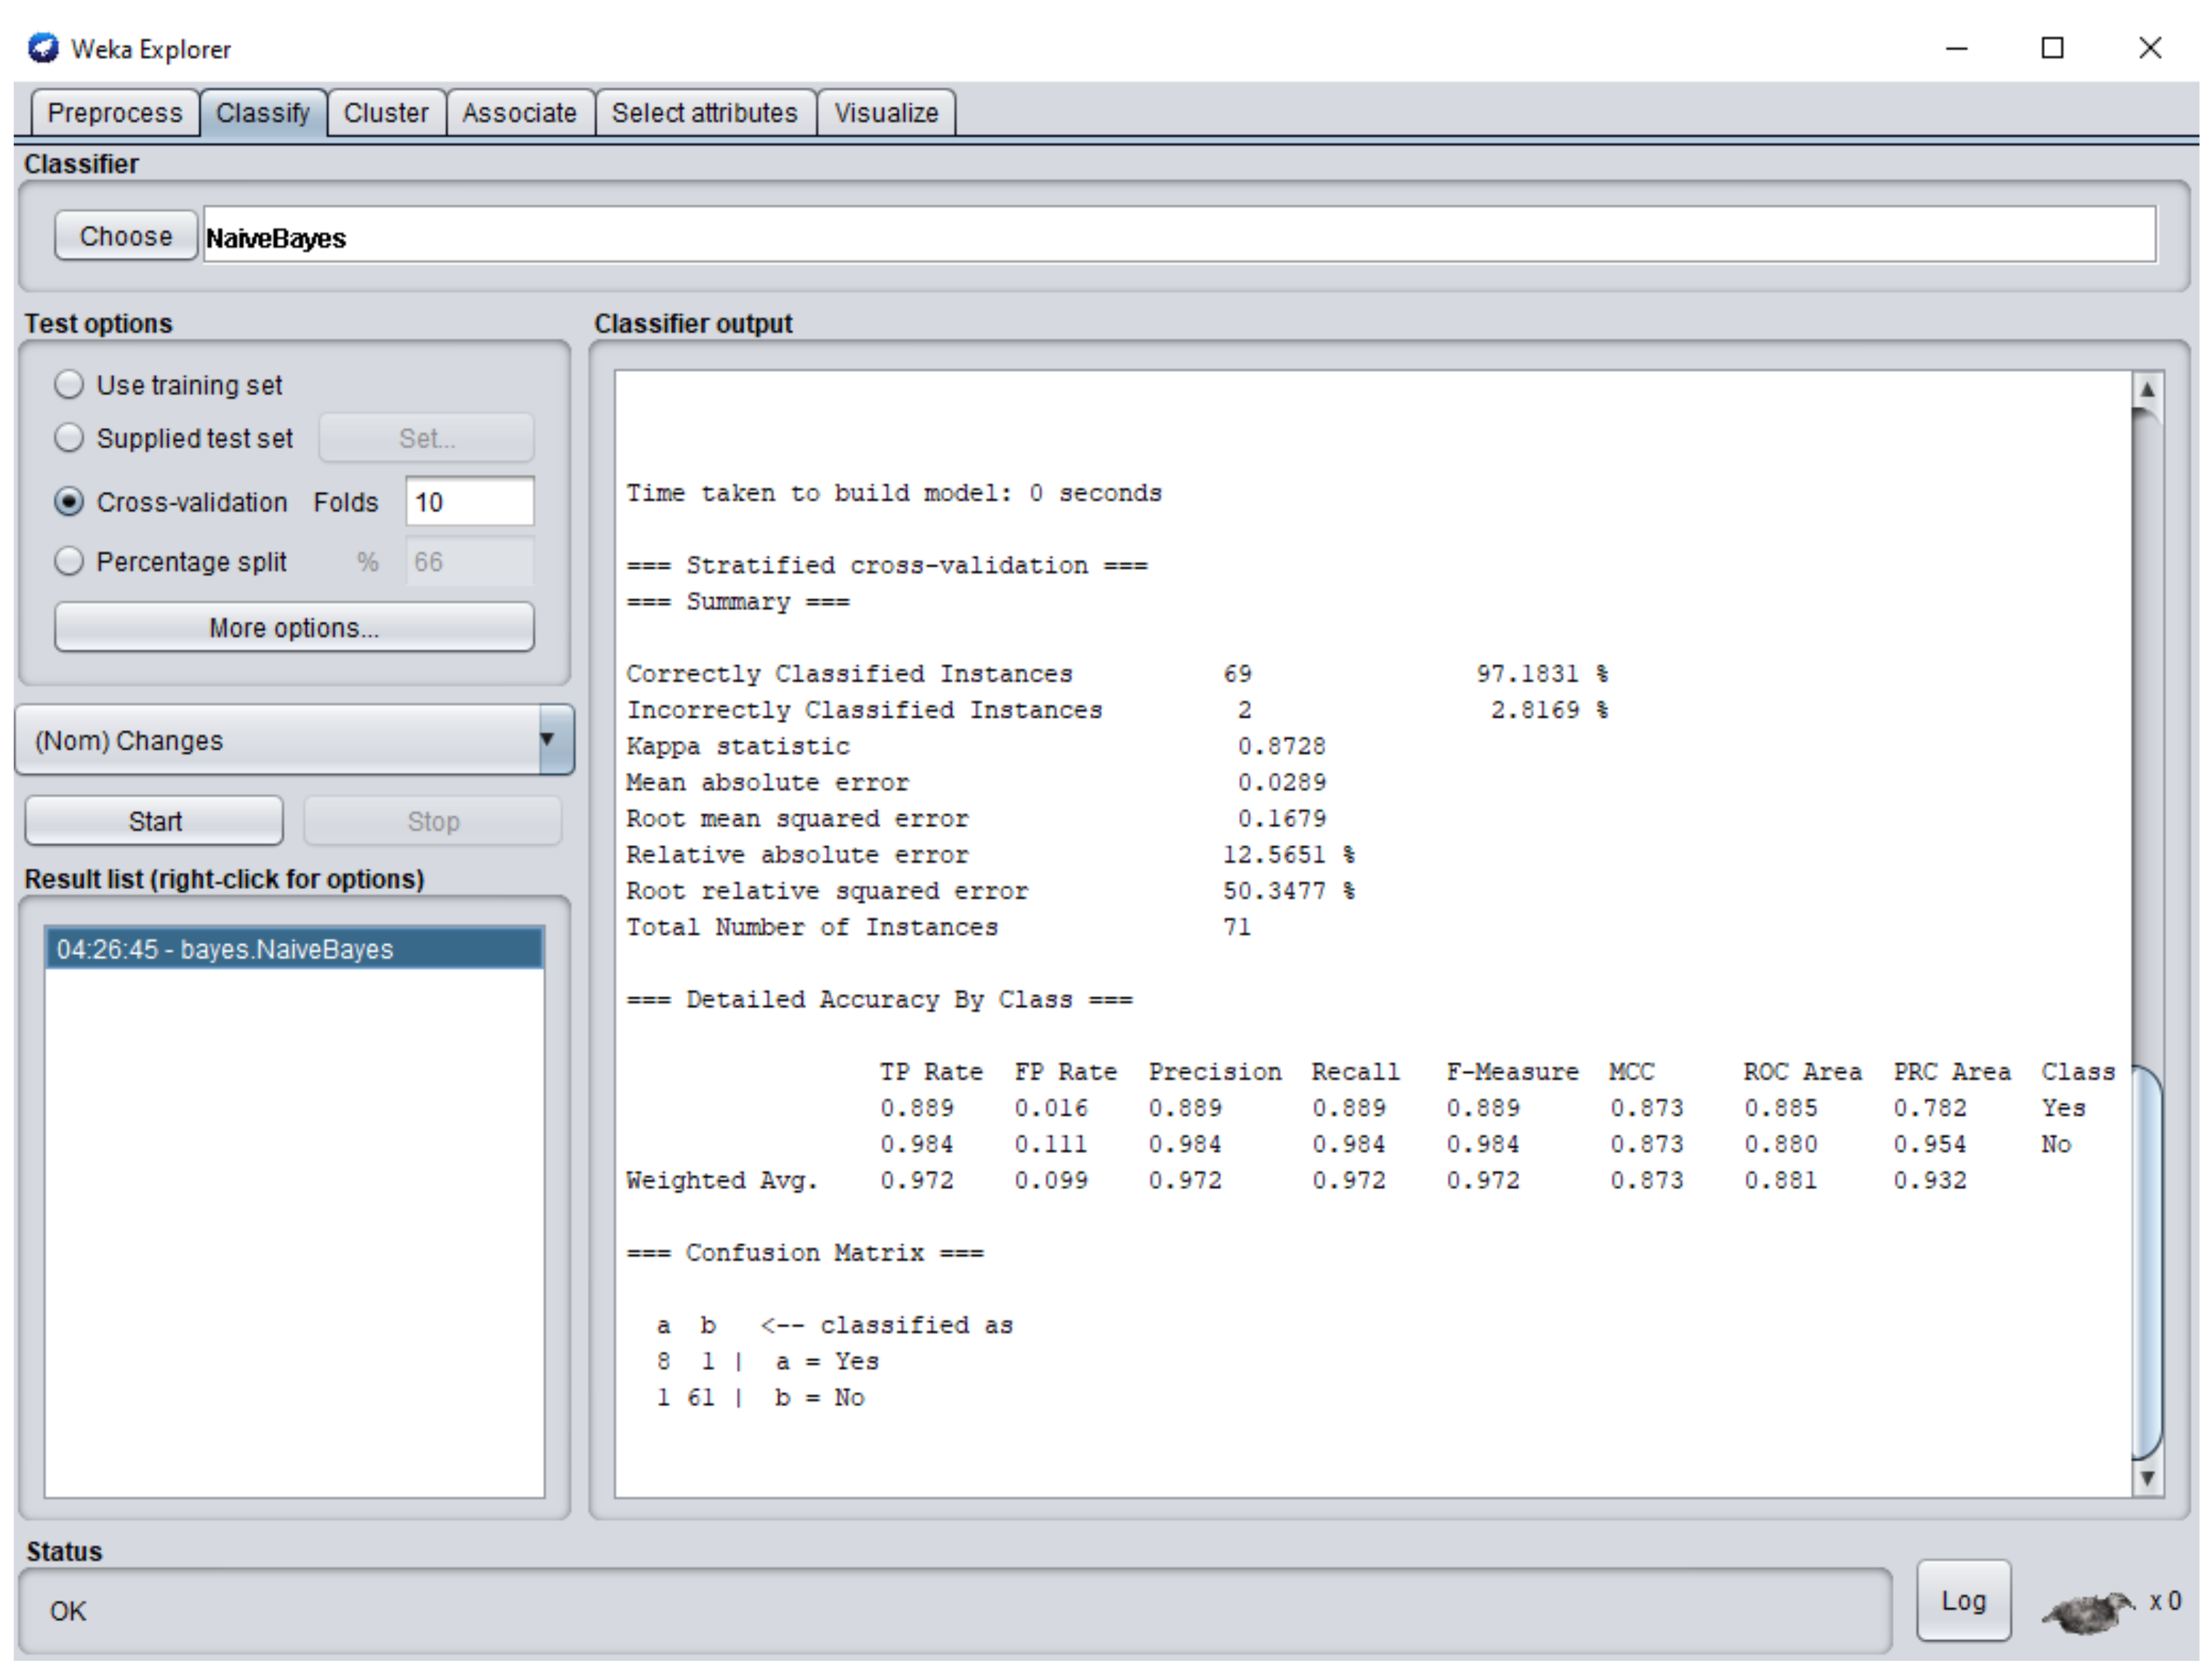Switch to the Preprocess tab
Image resolution: width=2212 pixels, height=1677 pixels.
pyautogui.click(x=115, y=113)
